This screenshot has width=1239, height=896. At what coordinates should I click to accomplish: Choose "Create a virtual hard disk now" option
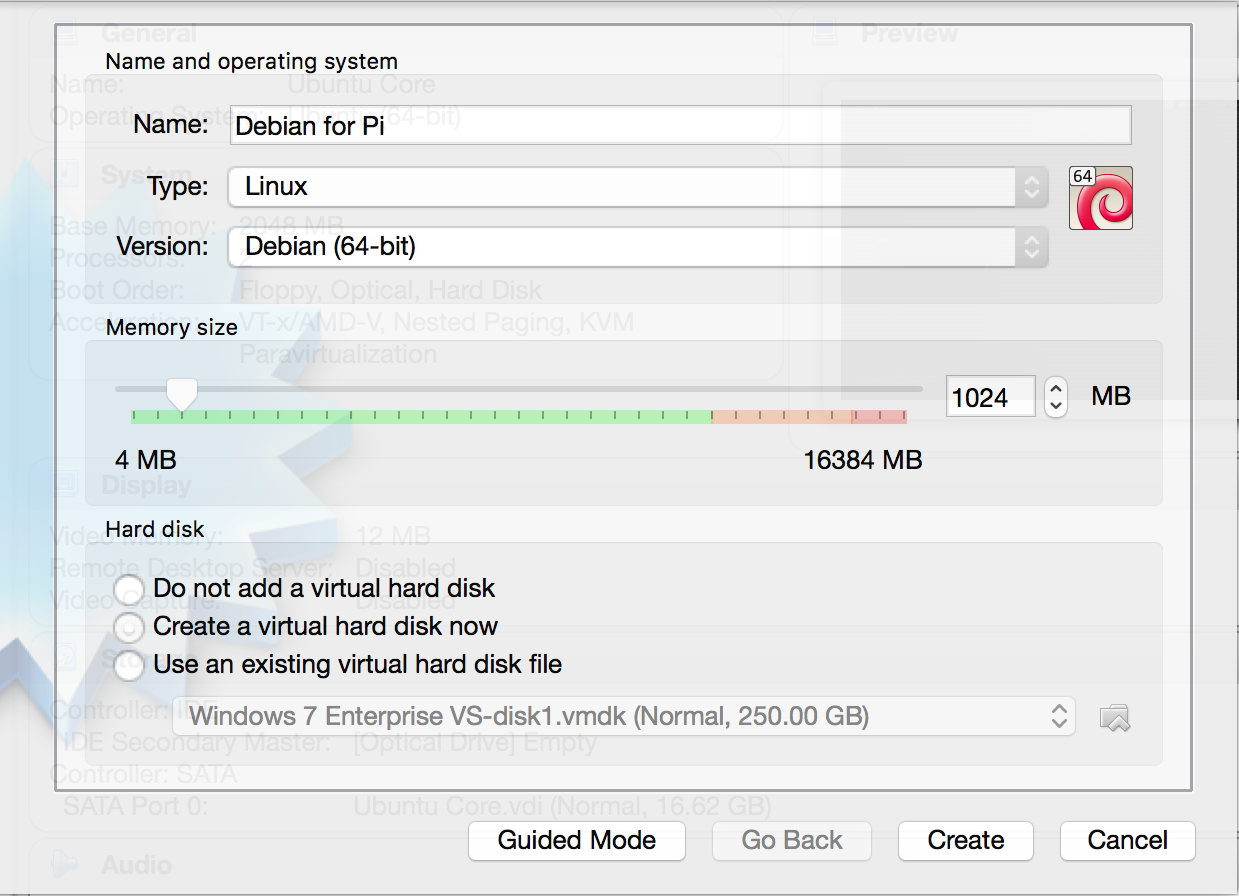(129, 627)
